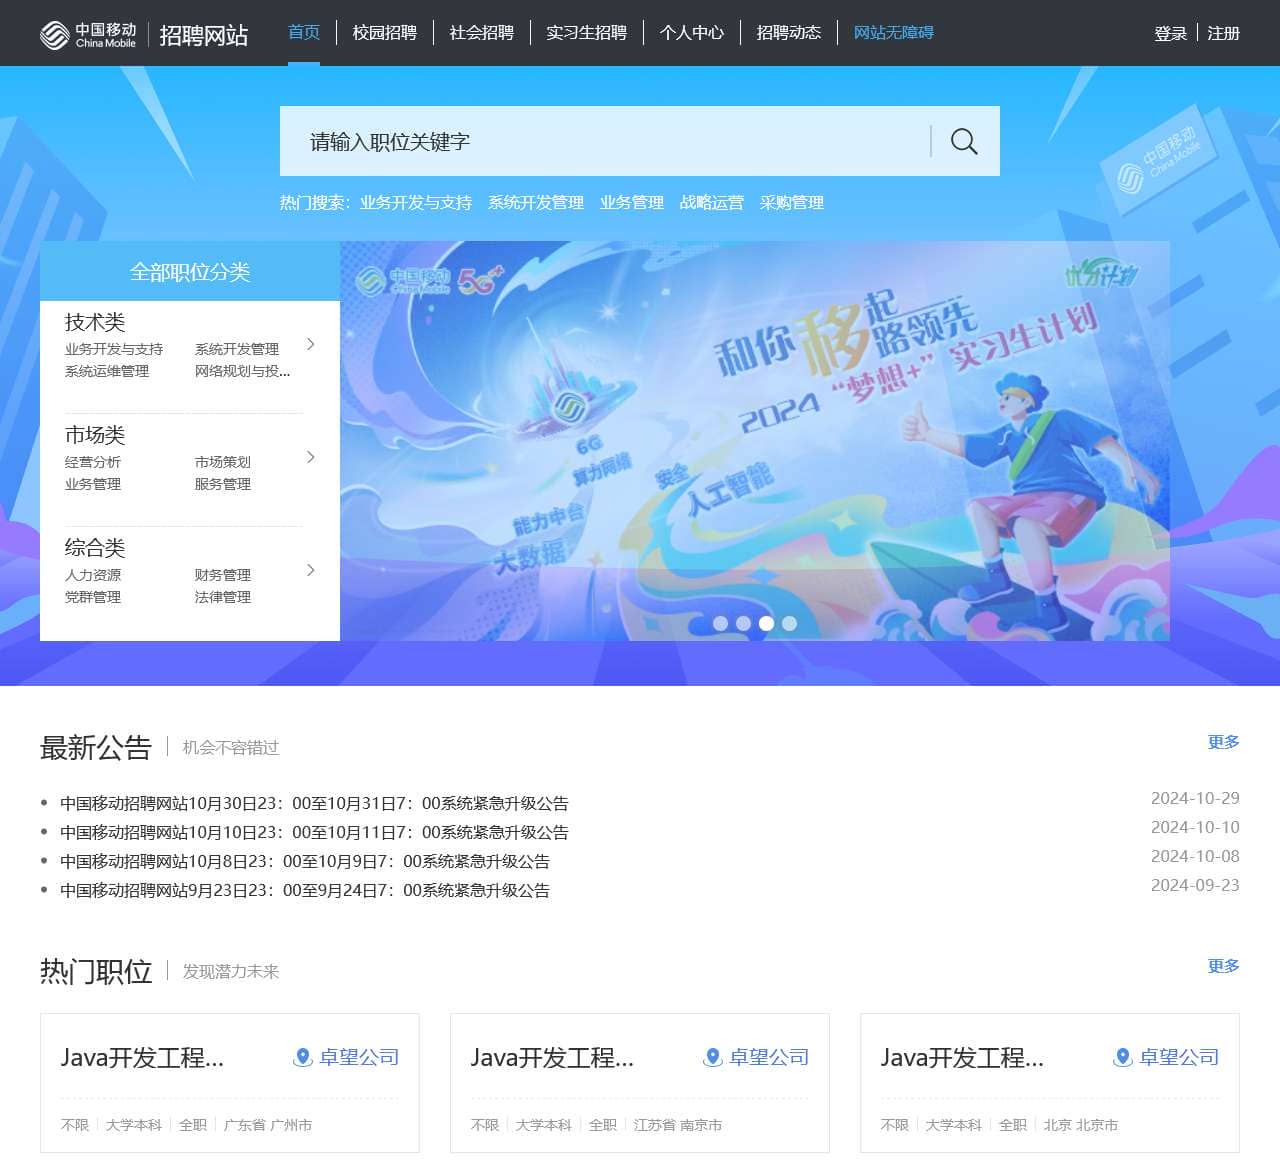Screen dimensions: 1280x1167
Task: Search hot keyword 系统开发管理
Action: pyautogui.click(x=536, y=202)
